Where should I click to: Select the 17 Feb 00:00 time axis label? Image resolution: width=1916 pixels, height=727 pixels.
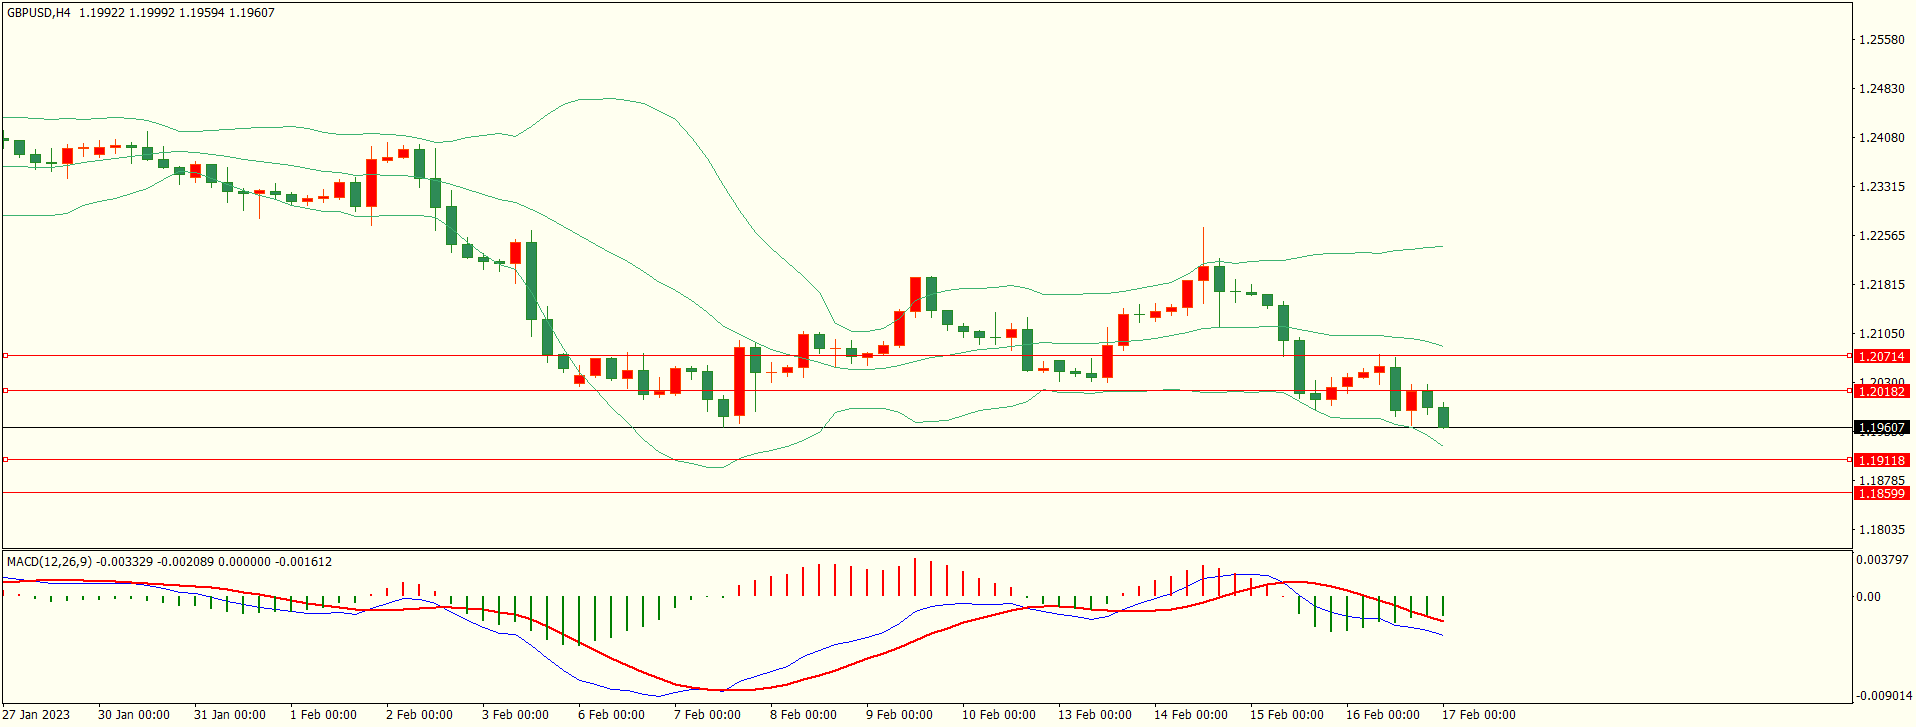coord(1478,714)
